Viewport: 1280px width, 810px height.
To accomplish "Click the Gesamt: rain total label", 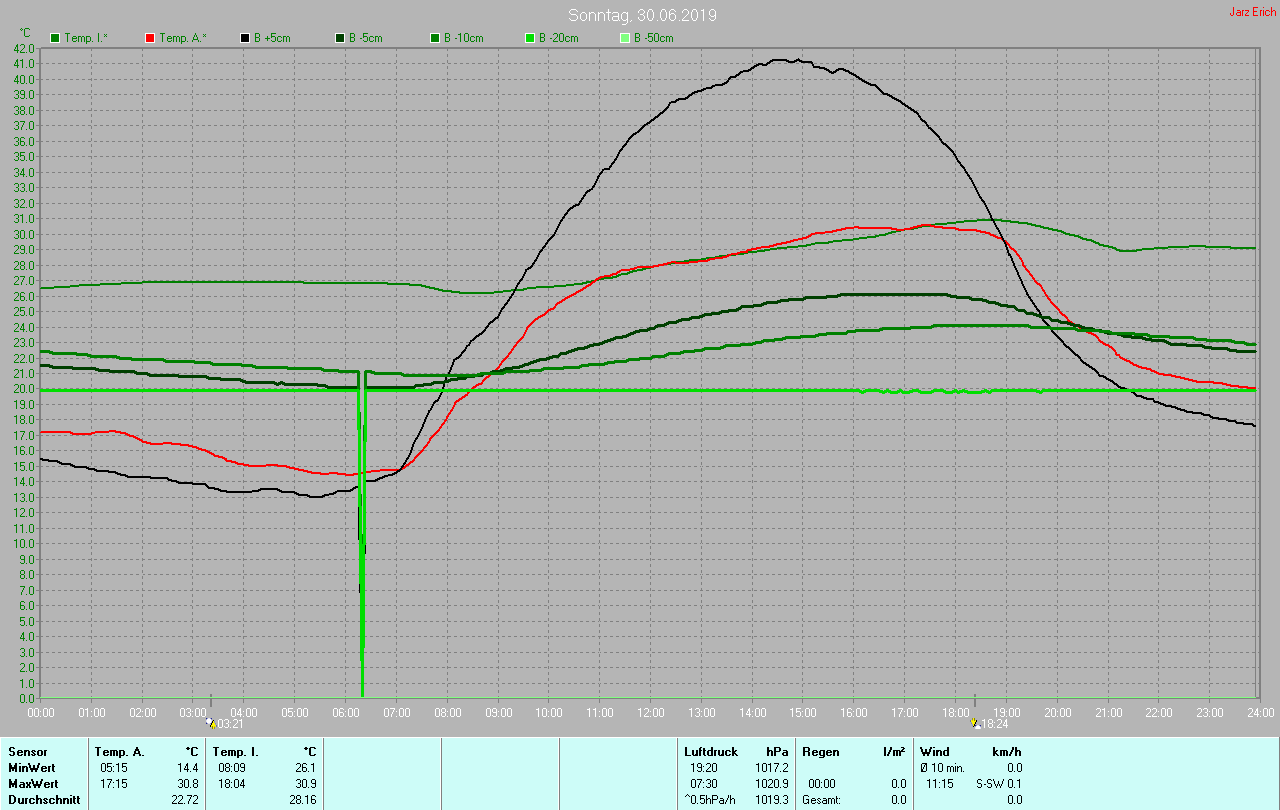I will click(x=821, y=799).
